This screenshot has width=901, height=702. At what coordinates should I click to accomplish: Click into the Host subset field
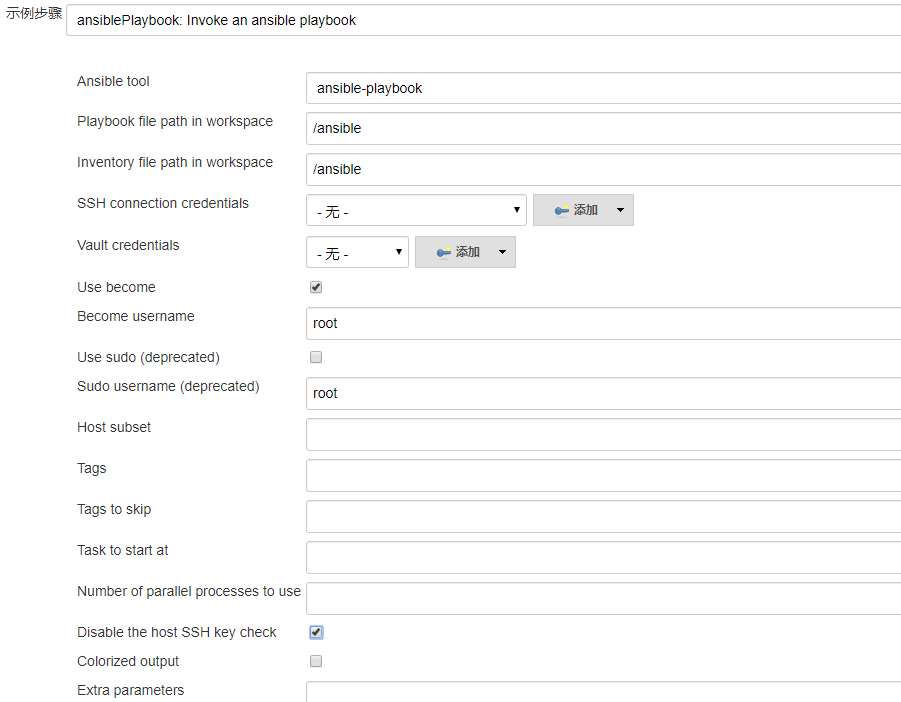pos(603,434)
